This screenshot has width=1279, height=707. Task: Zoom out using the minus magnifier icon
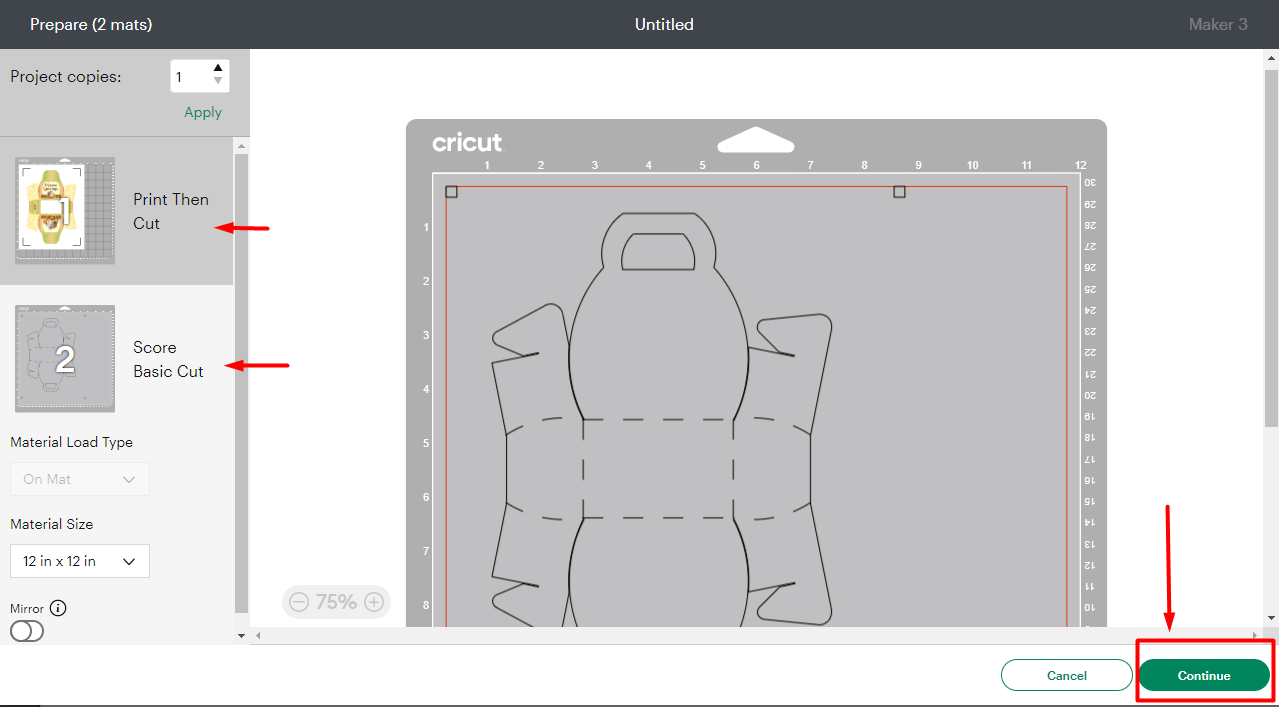(x=299, y=602)
